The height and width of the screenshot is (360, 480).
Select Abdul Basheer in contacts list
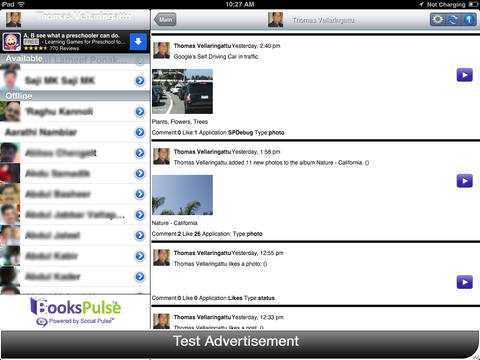(75, 194)
